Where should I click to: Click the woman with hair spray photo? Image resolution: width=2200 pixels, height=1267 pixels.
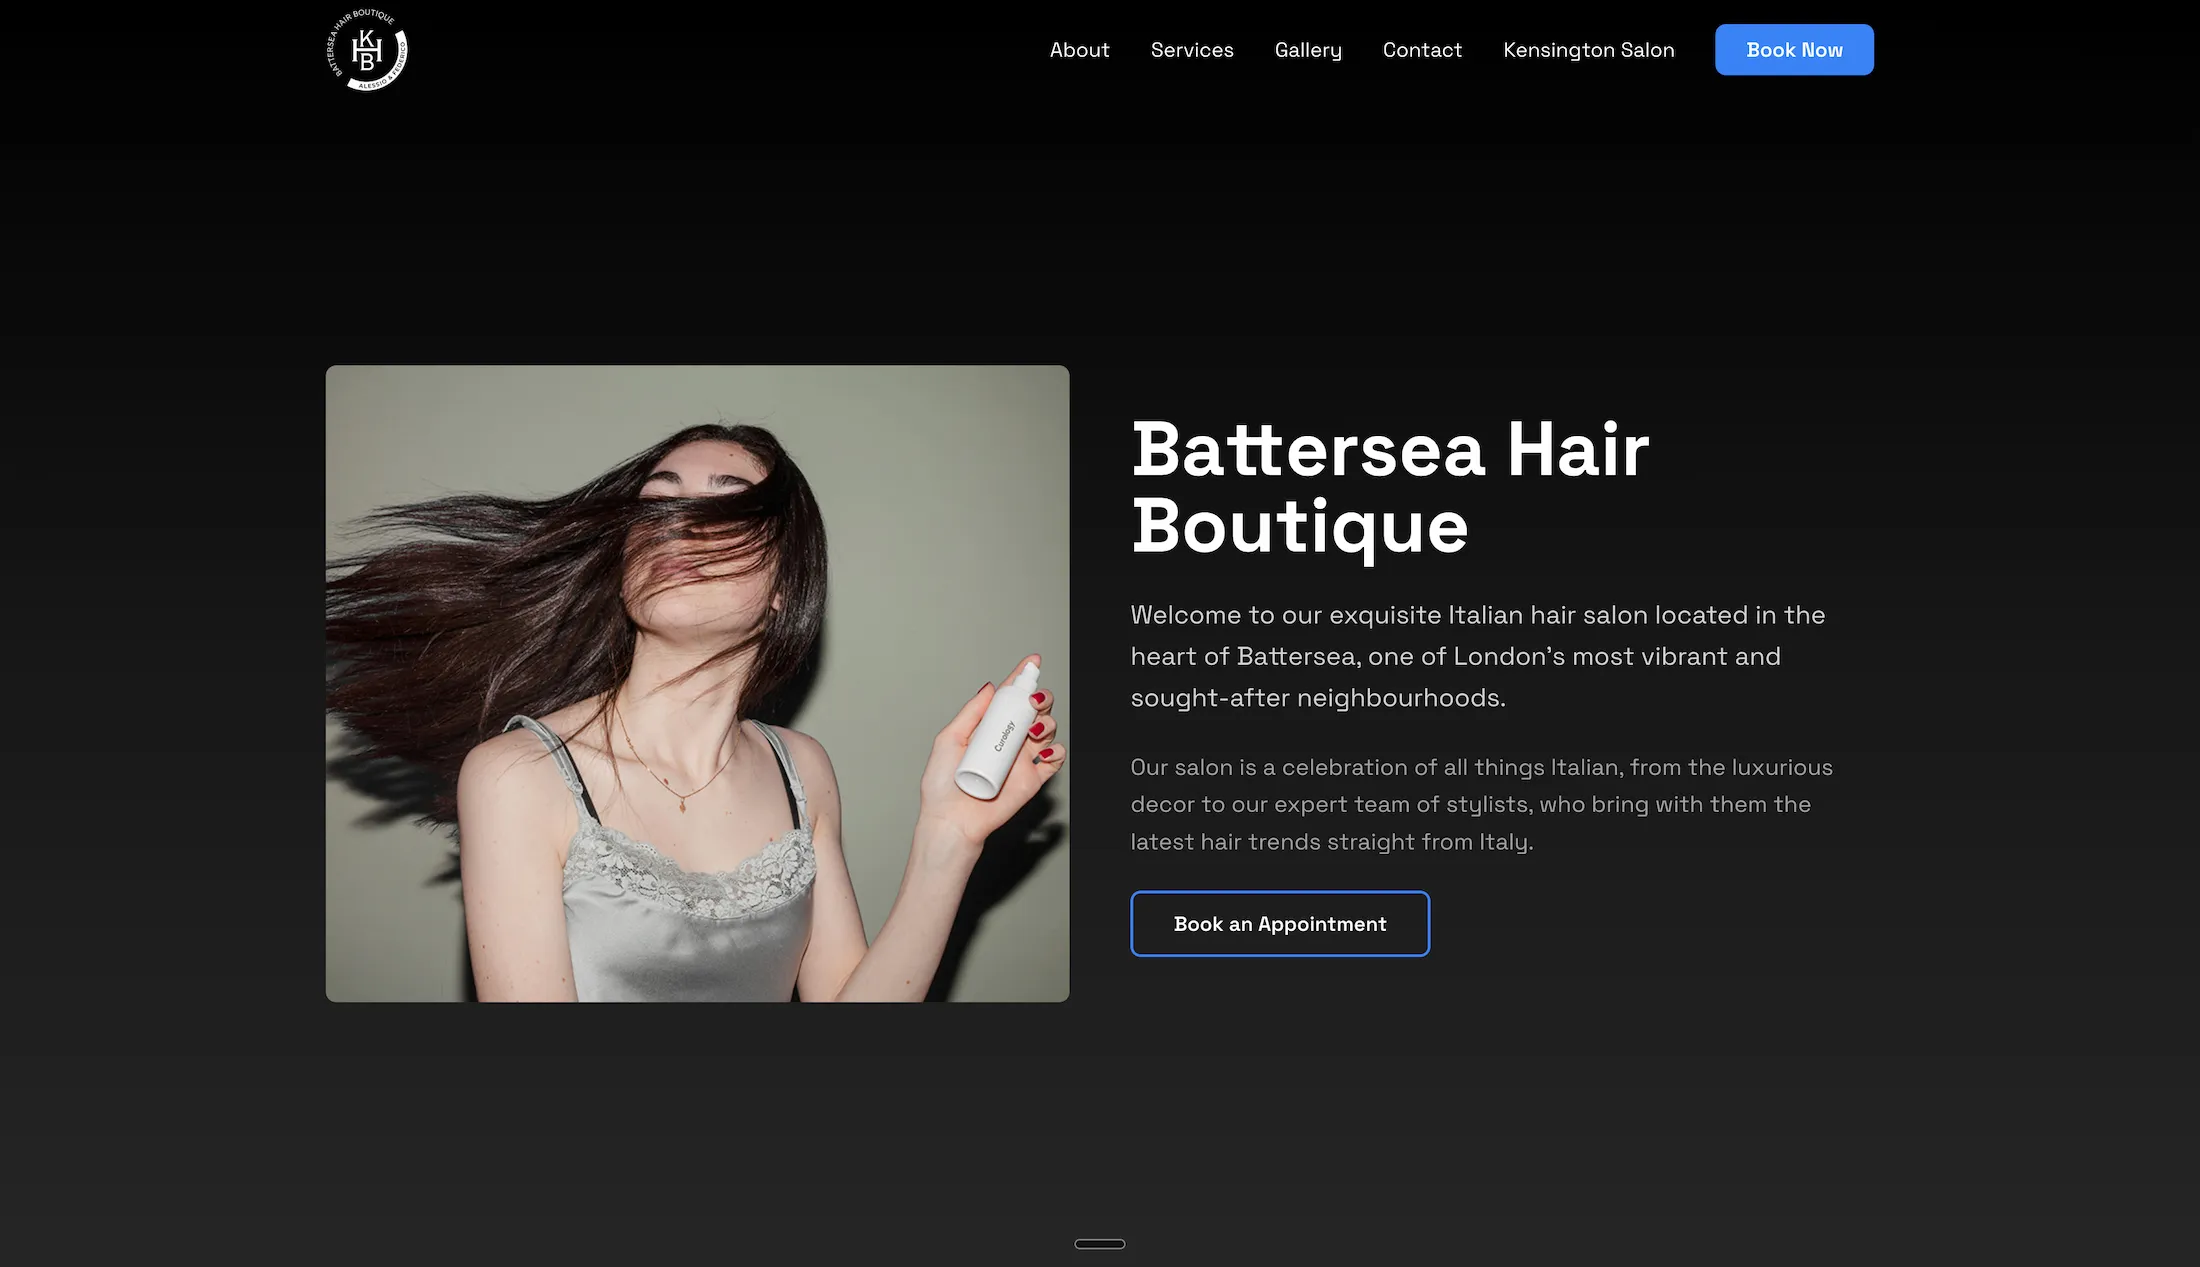(x=697, y=683)
